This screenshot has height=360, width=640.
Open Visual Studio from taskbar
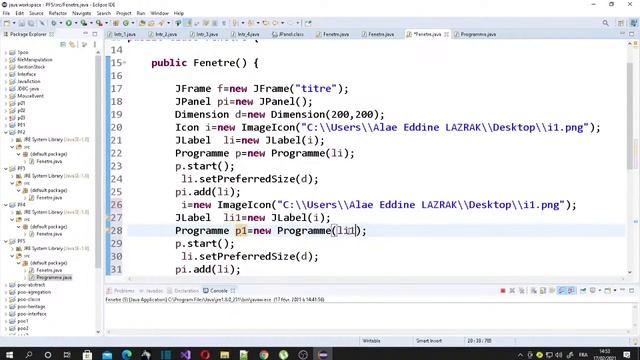(185, 354)
